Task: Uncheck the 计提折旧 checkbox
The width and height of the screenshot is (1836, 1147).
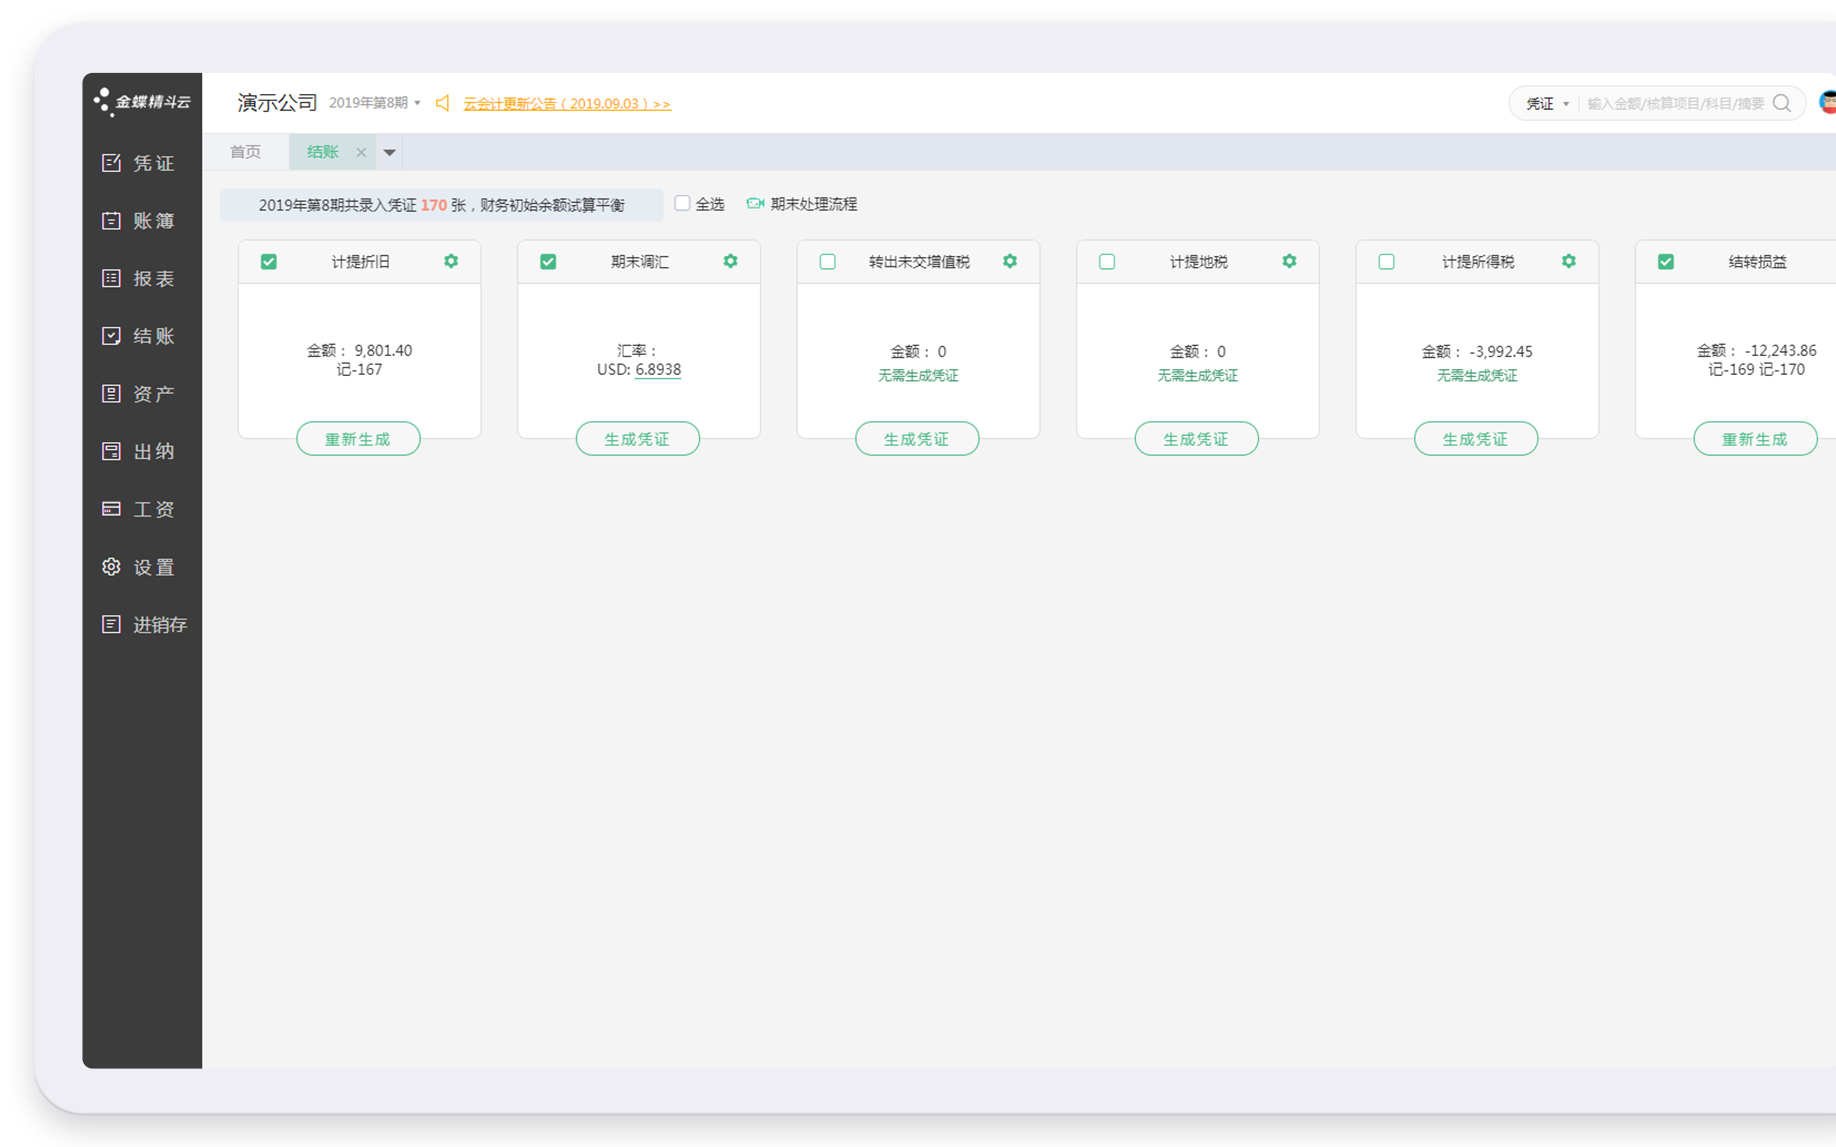Action: [269, 262]
